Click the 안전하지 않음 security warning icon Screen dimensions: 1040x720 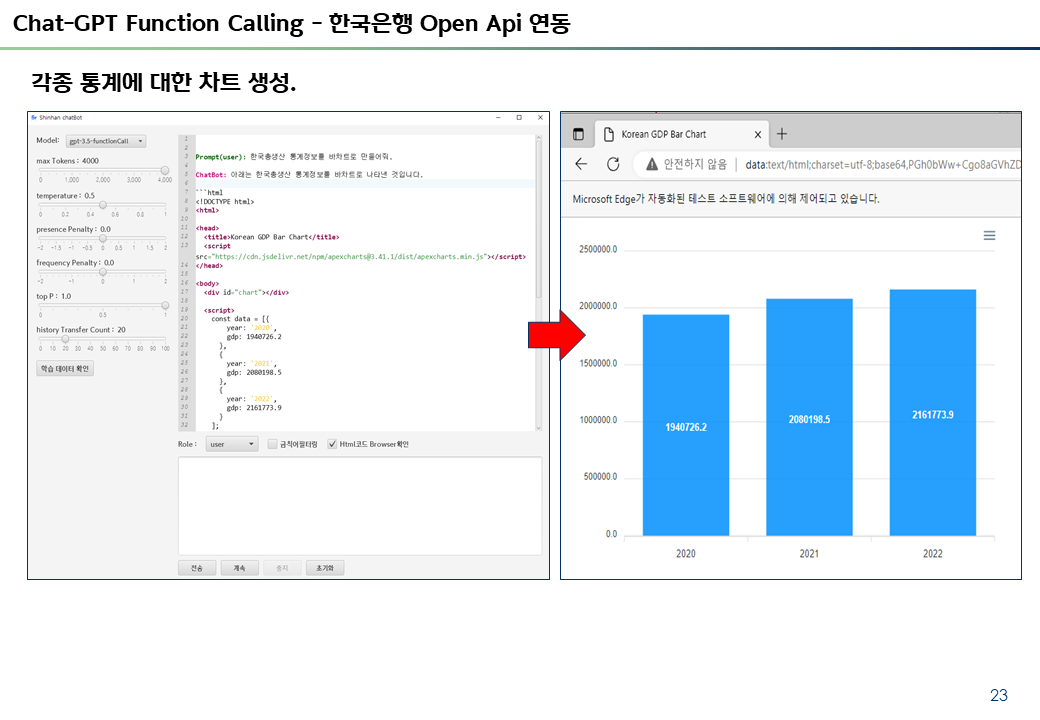pos(652,164)
